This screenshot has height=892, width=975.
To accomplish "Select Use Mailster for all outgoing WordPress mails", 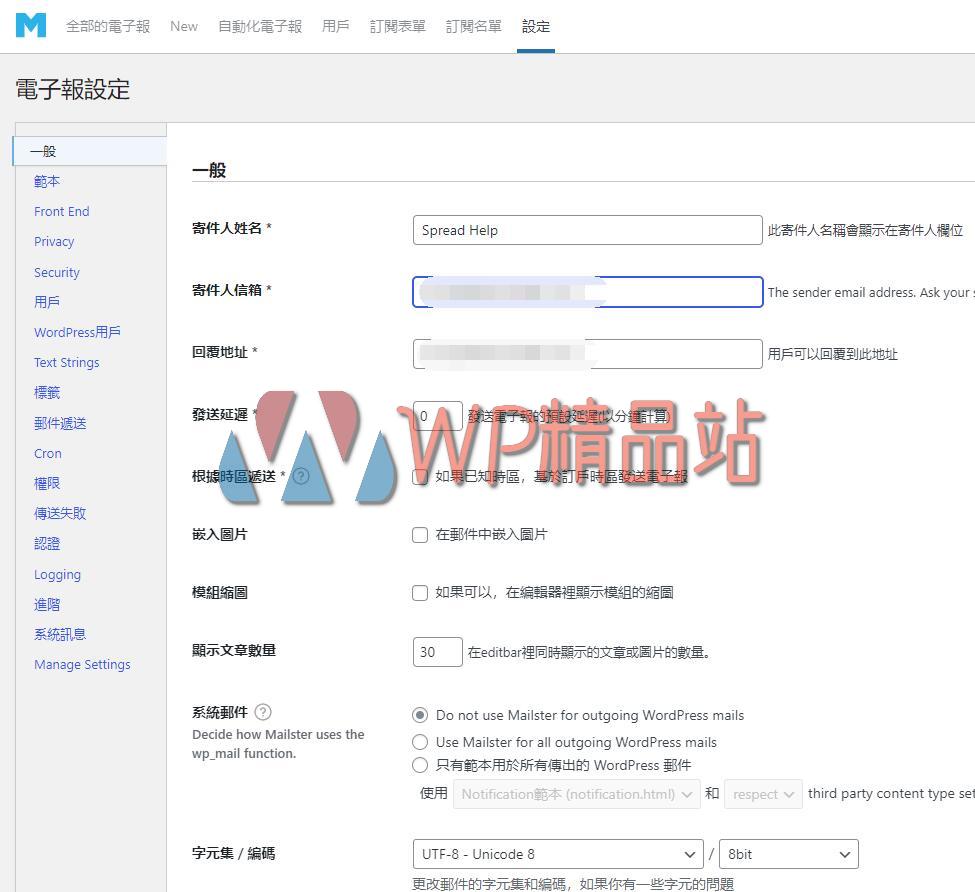I will [420, 740].
